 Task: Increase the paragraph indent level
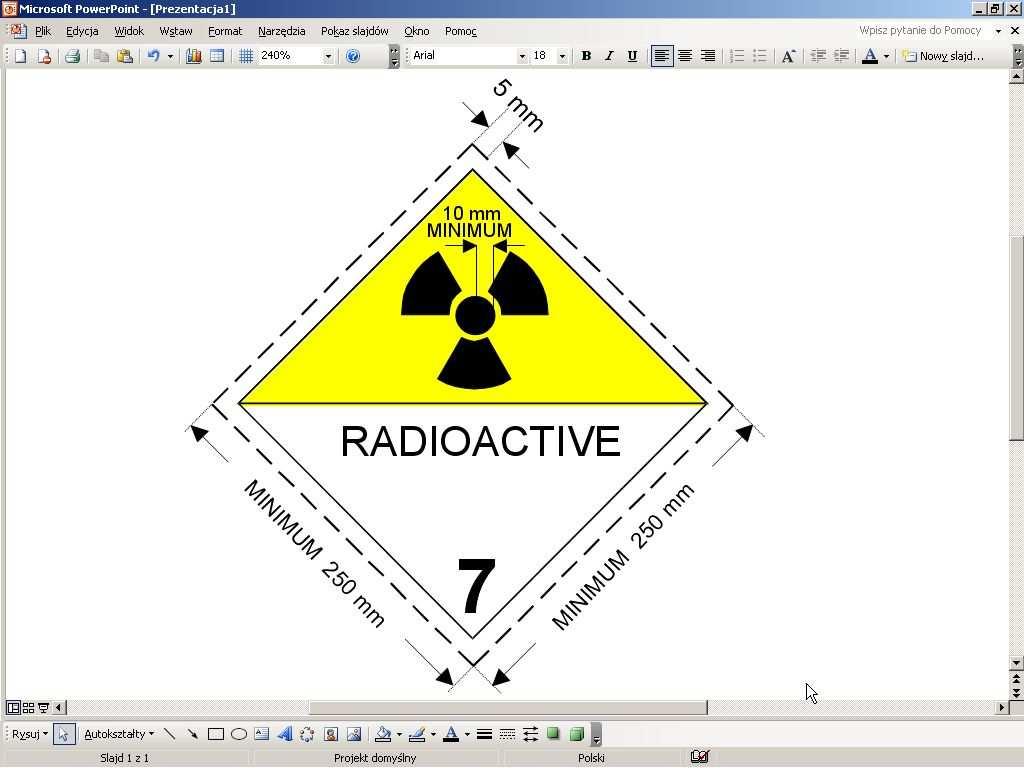point(841,56)
